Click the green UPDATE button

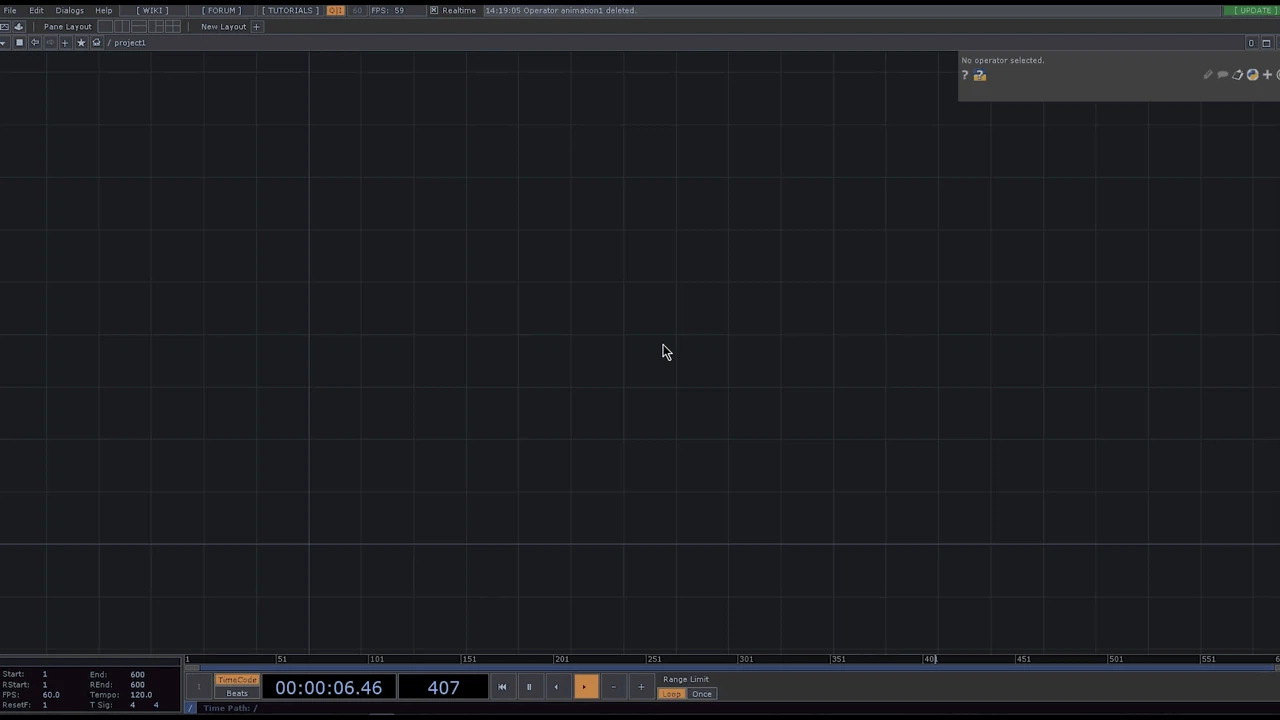point(1252,11)
